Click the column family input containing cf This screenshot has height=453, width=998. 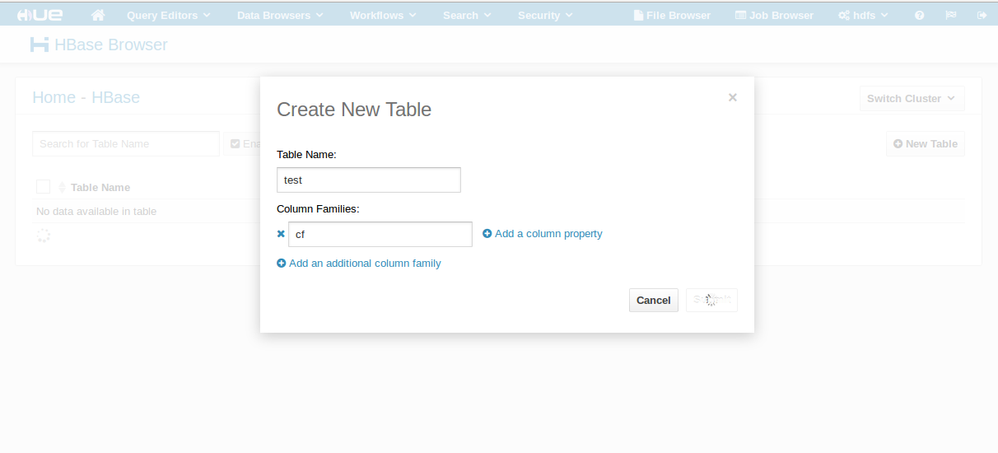(380, 234)
